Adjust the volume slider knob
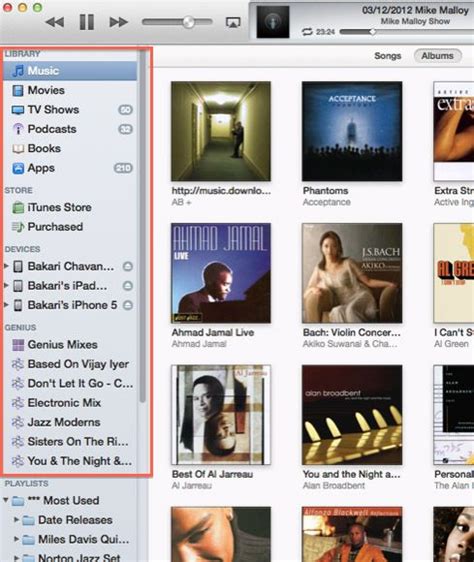Image resolution: width=474 pixels, height=562 pixels. point(188,22)
